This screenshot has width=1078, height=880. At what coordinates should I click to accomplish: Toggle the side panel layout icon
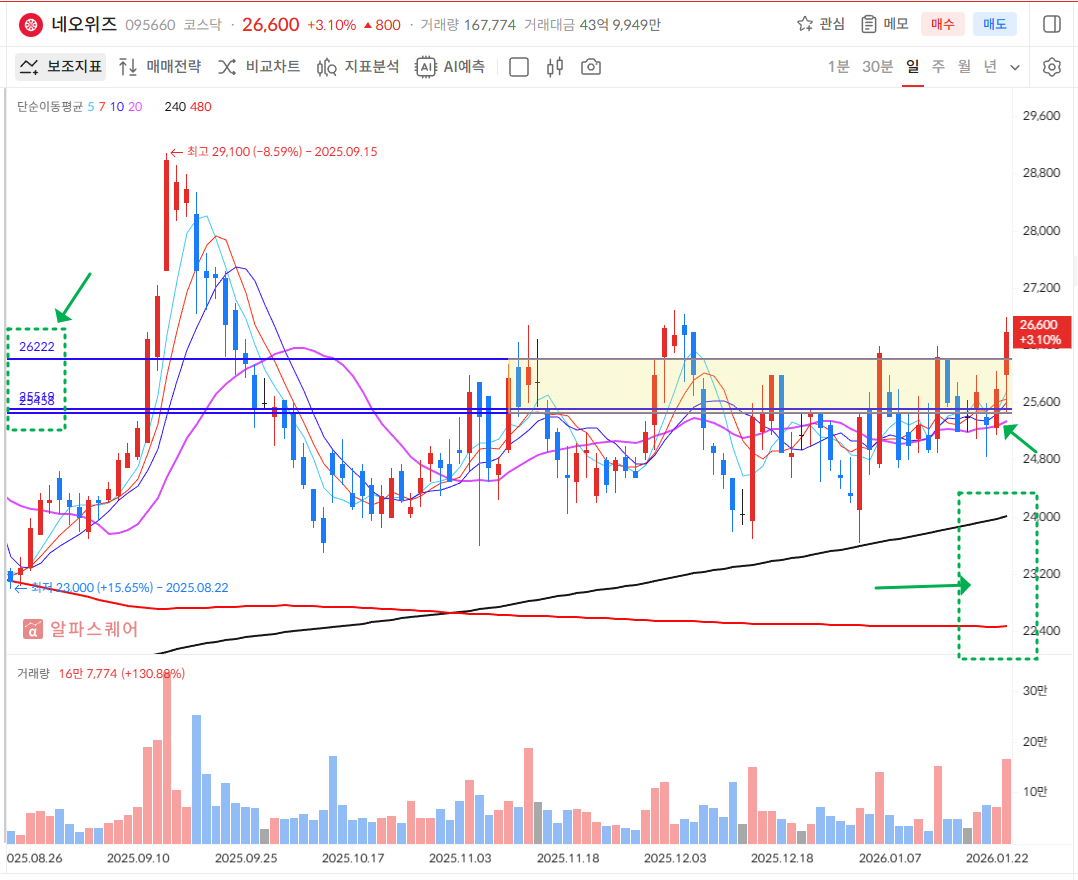pyautogui.click(x=1051, y=24)
